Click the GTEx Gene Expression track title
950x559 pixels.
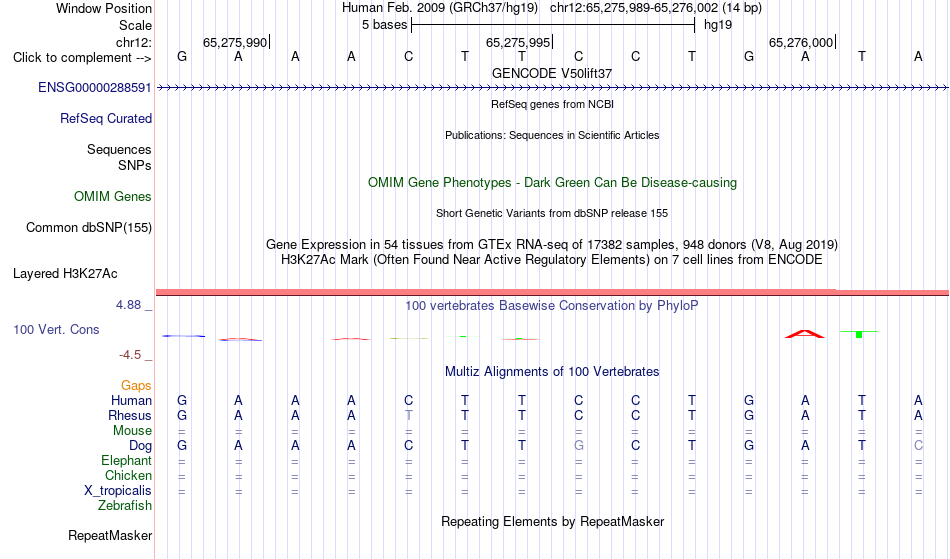552,245
